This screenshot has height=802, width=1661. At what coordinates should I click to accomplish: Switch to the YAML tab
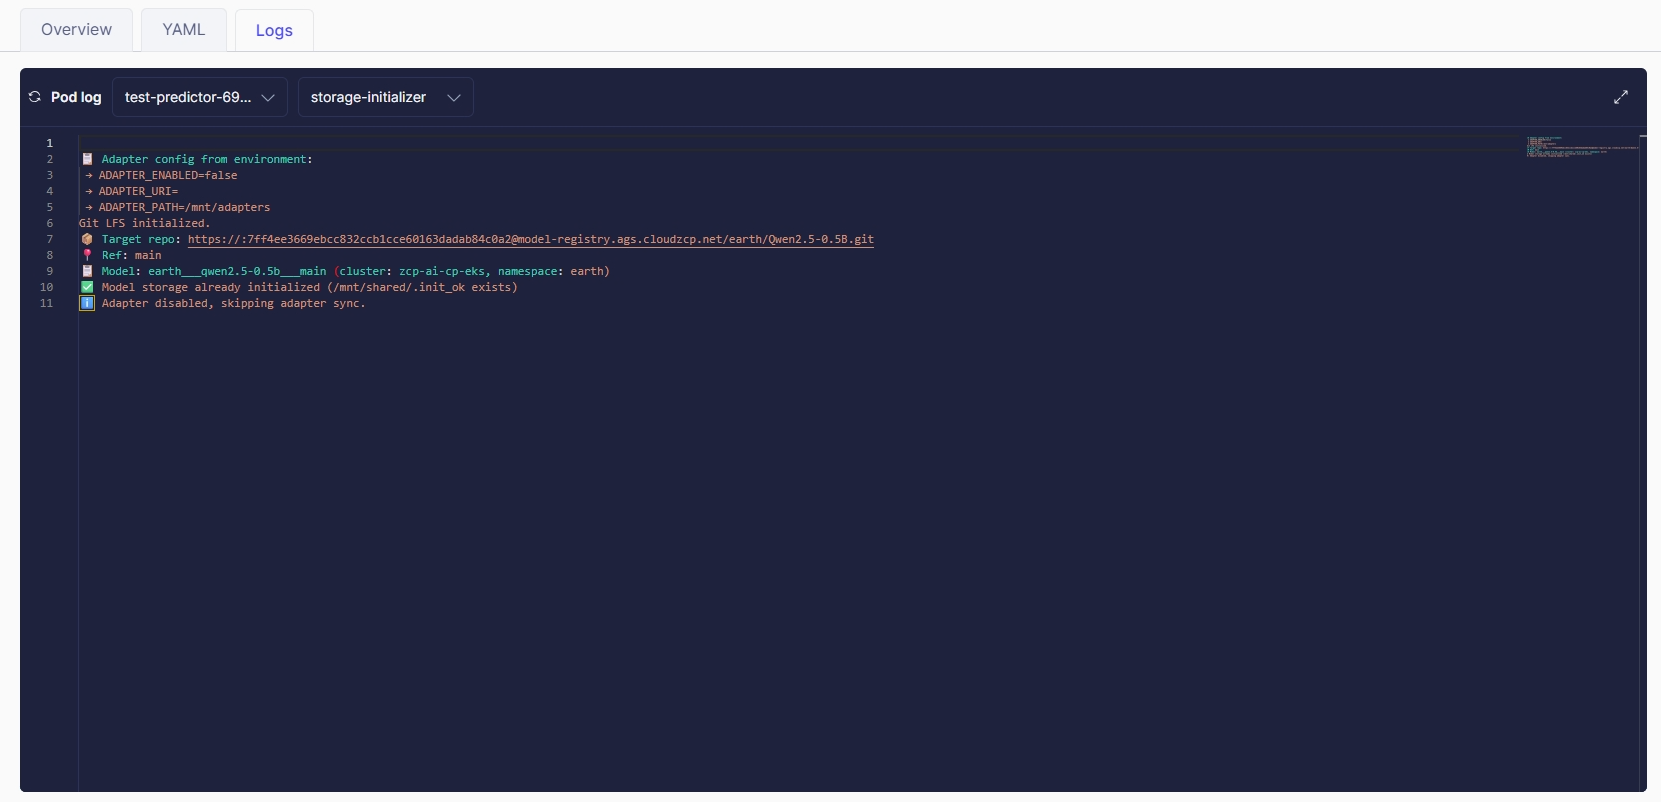tap(184, 30)
